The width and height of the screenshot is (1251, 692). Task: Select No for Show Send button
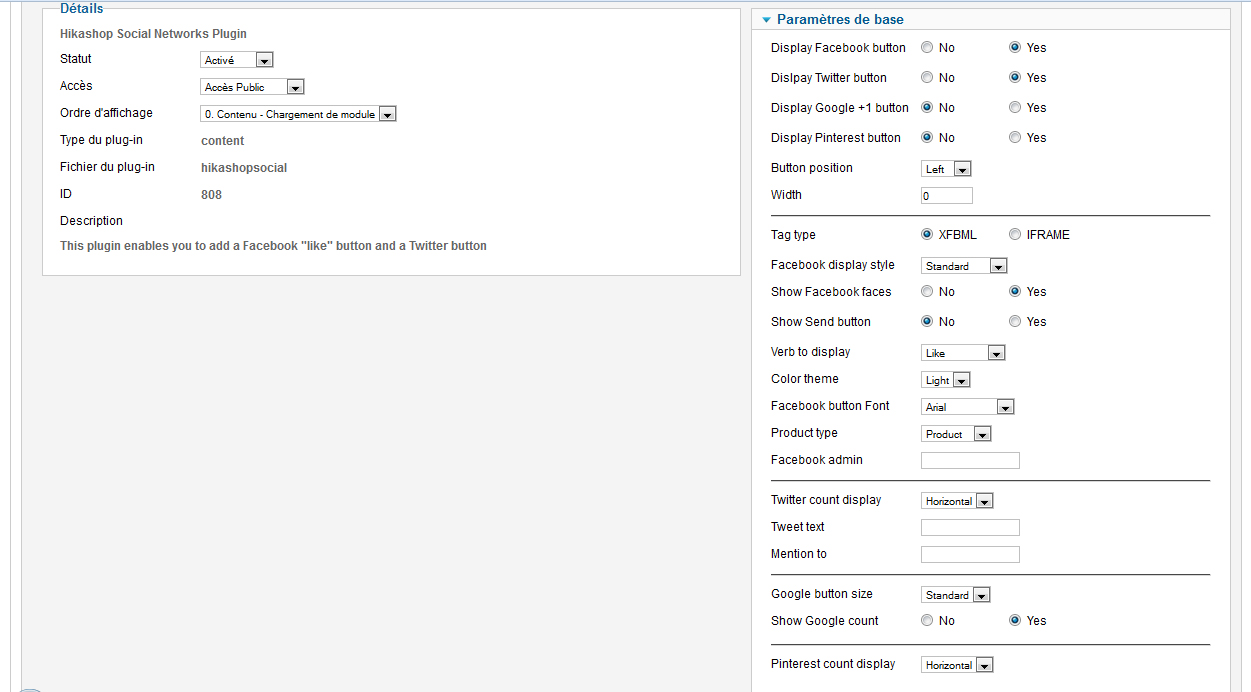(927, 321)
